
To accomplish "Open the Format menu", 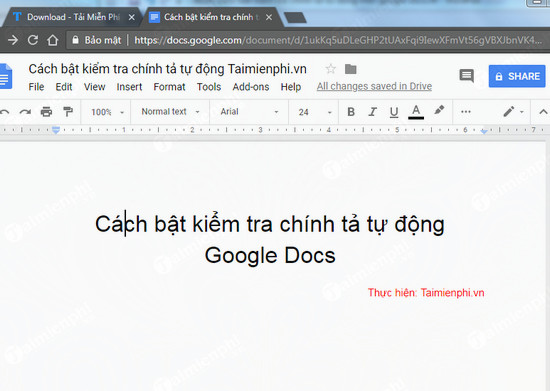I will coord(169,87).
